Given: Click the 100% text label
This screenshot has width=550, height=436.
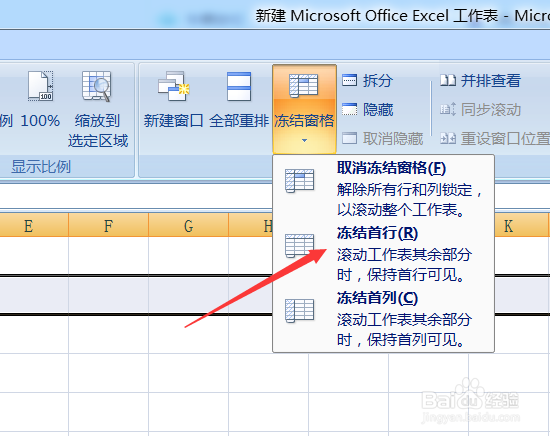Looking at the screenshot, I should click(40, 121).
